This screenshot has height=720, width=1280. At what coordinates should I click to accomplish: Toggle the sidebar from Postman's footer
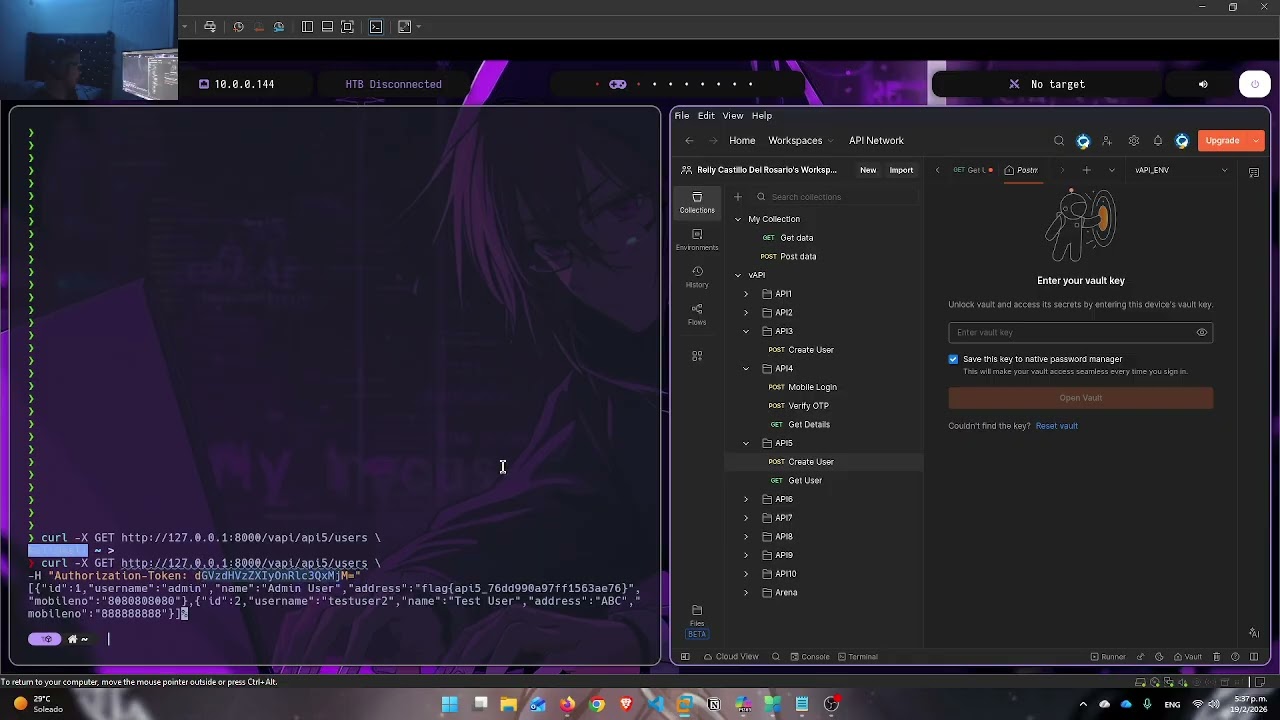click(685, 657)
